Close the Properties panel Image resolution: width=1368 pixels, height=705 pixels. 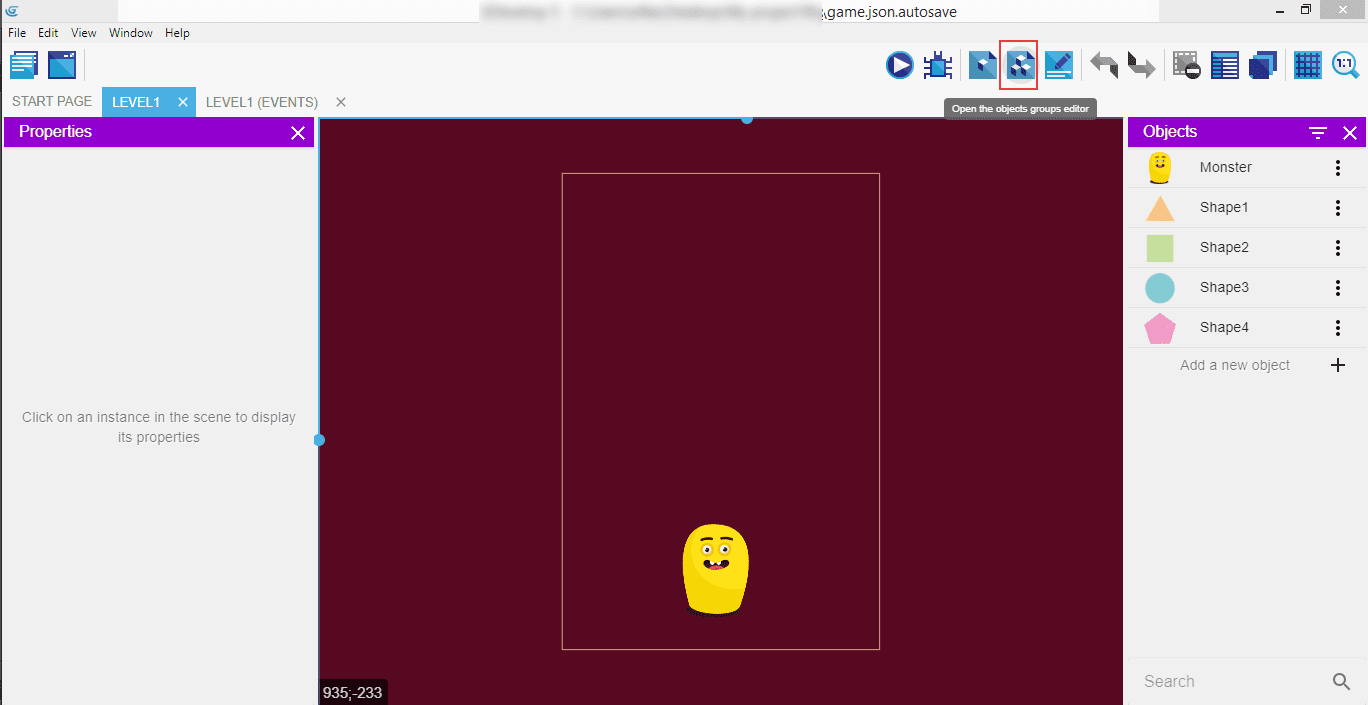[x=297, y=133]
